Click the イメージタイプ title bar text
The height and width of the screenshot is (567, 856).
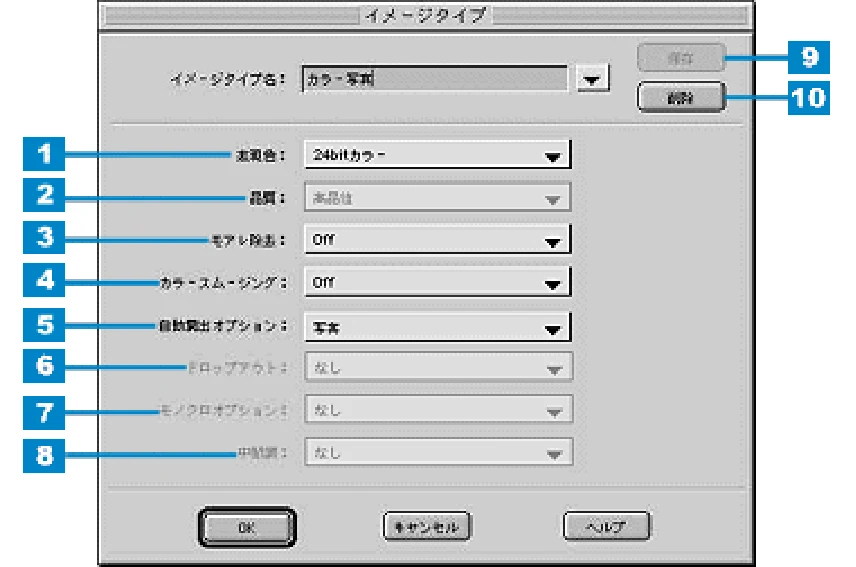coord(426,15)
